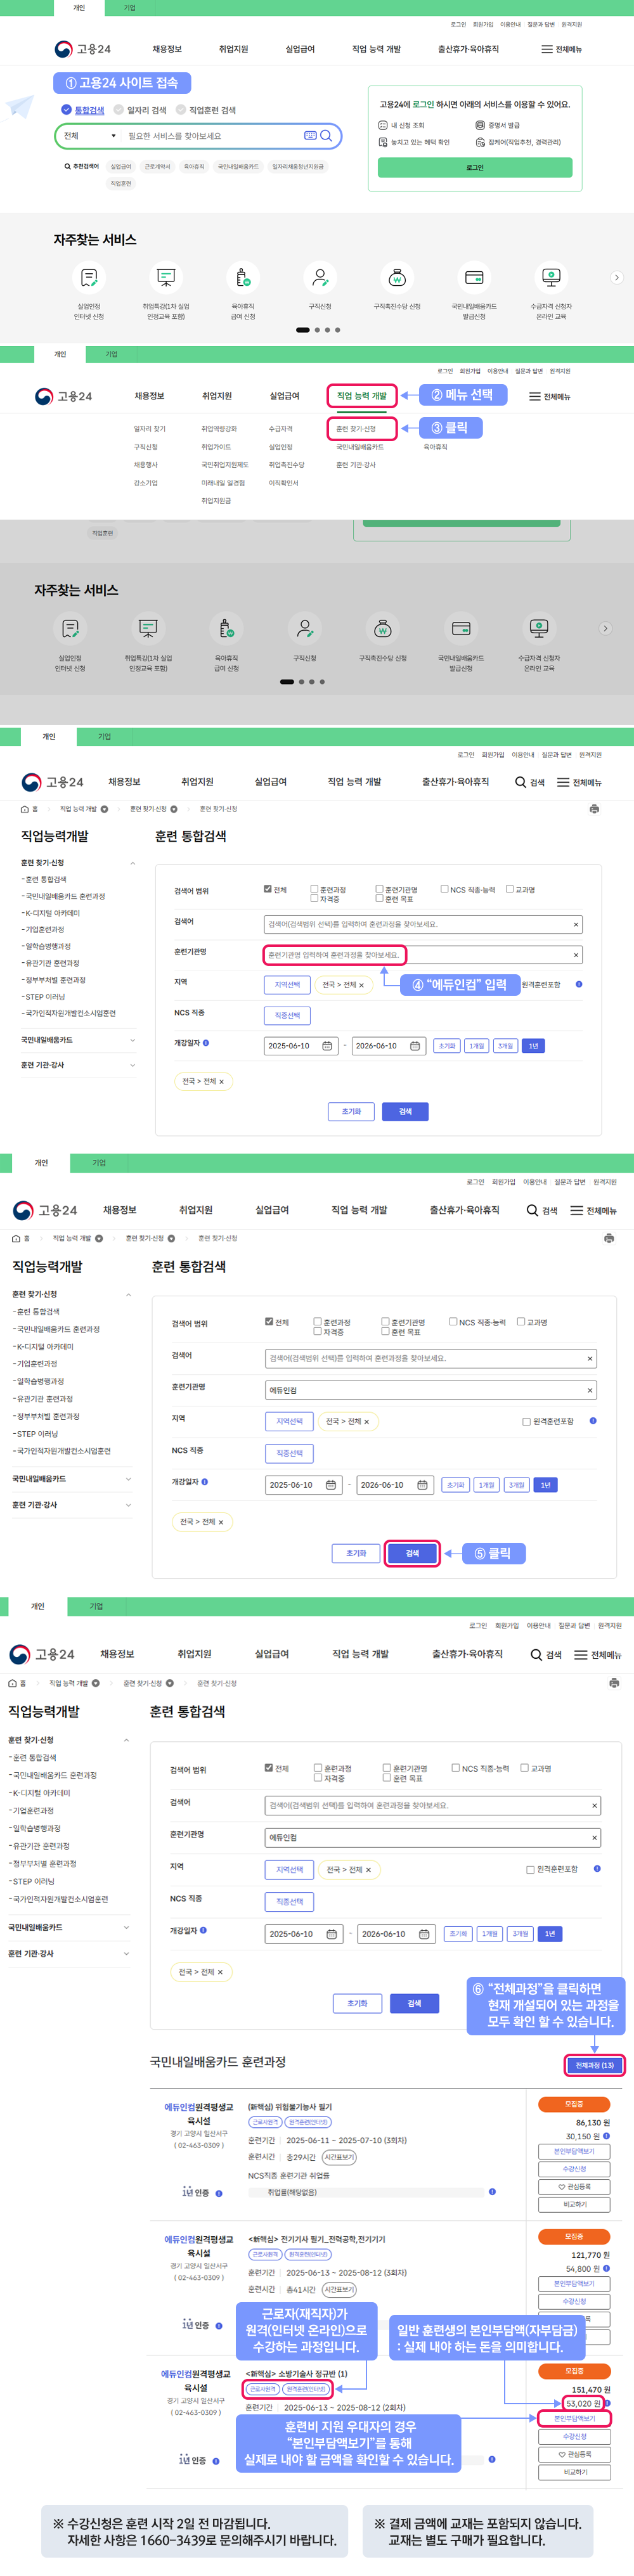
Task: Open 실업인정 인터넷 신청 icon in the topmost screenshot
Action: [x=89, y=277]
